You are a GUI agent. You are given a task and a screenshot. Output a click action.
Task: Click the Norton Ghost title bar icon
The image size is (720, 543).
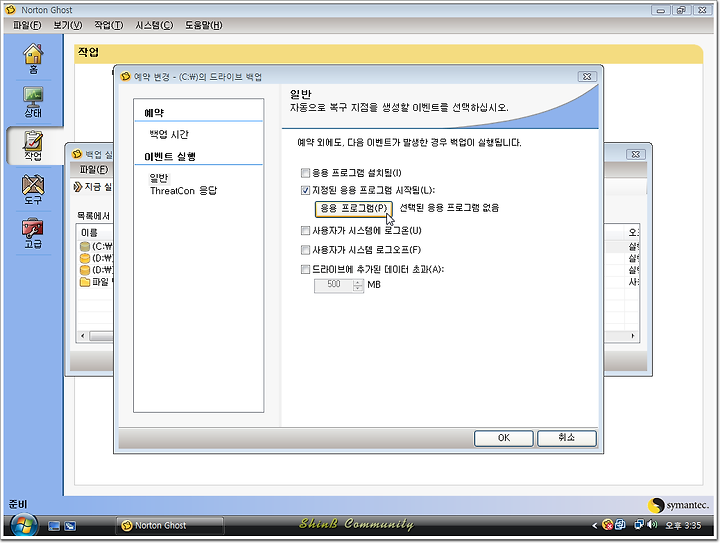coord(11,10)
